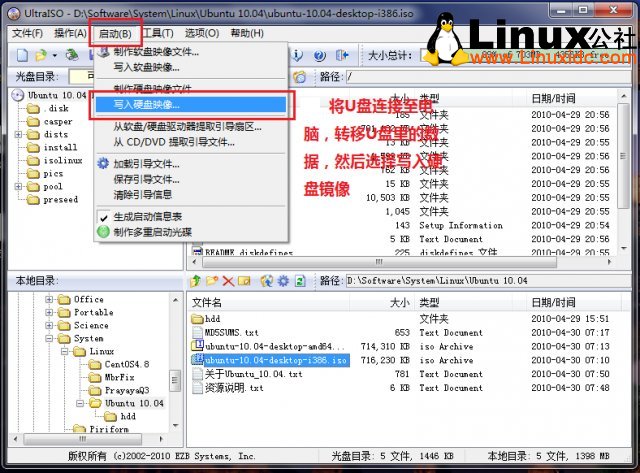Expand the Portable folder in local tree

coord(49,313)
